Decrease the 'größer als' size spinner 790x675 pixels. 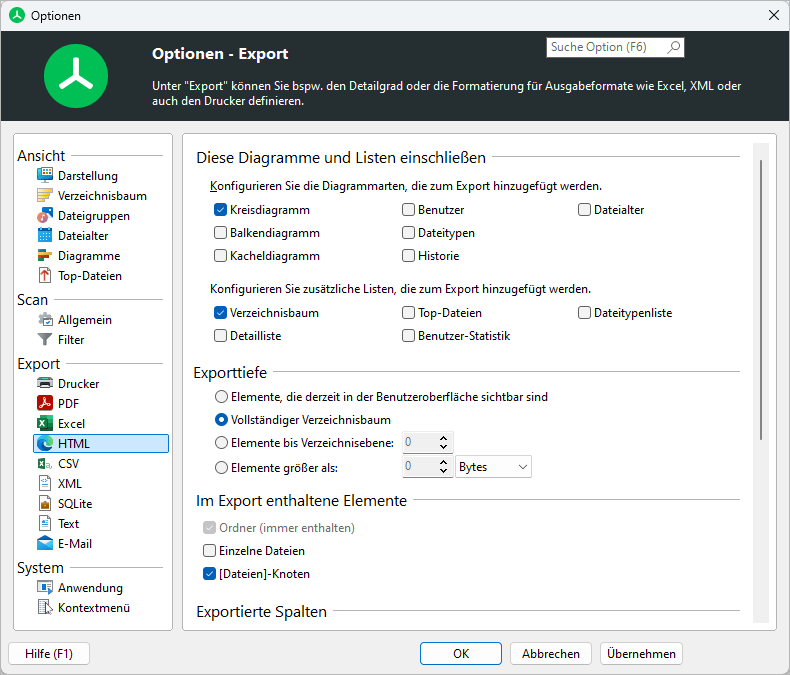tap(443, 471)
